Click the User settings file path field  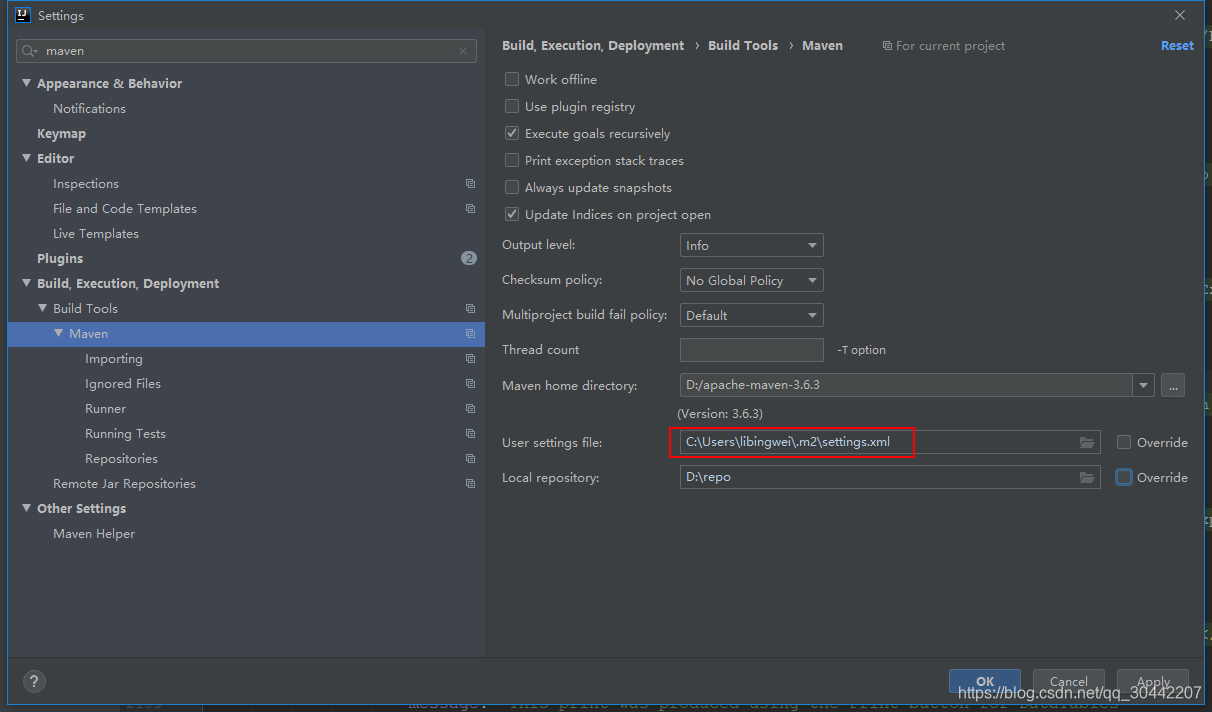pyautogui.click(x=890, y=442)
